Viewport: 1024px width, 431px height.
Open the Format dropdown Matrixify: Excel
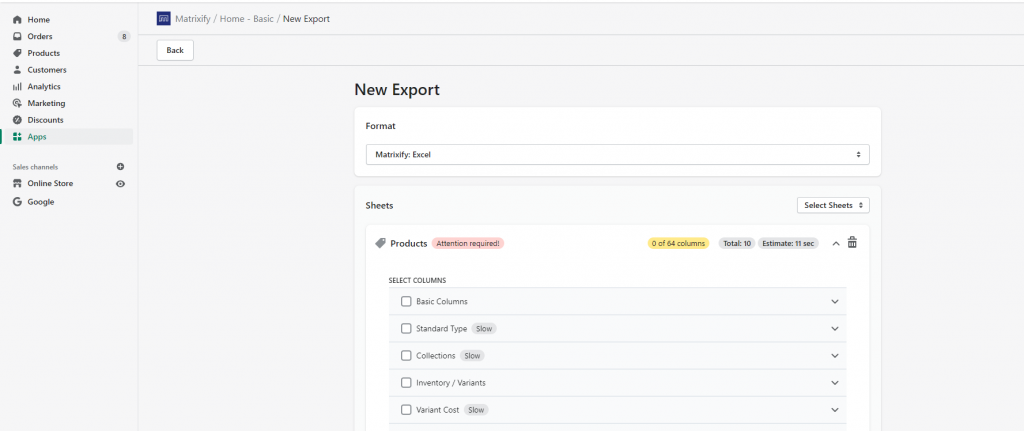pyautogui.click(x=617, y=155)
